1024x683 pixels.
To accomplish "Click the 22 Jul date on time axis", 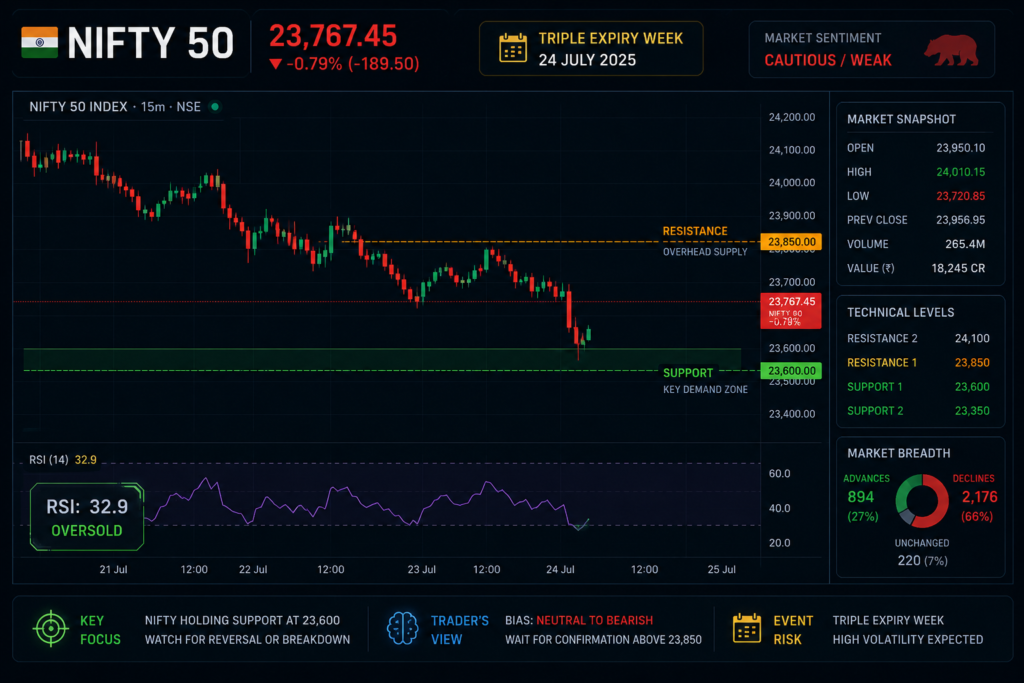I will coord(253,569).
